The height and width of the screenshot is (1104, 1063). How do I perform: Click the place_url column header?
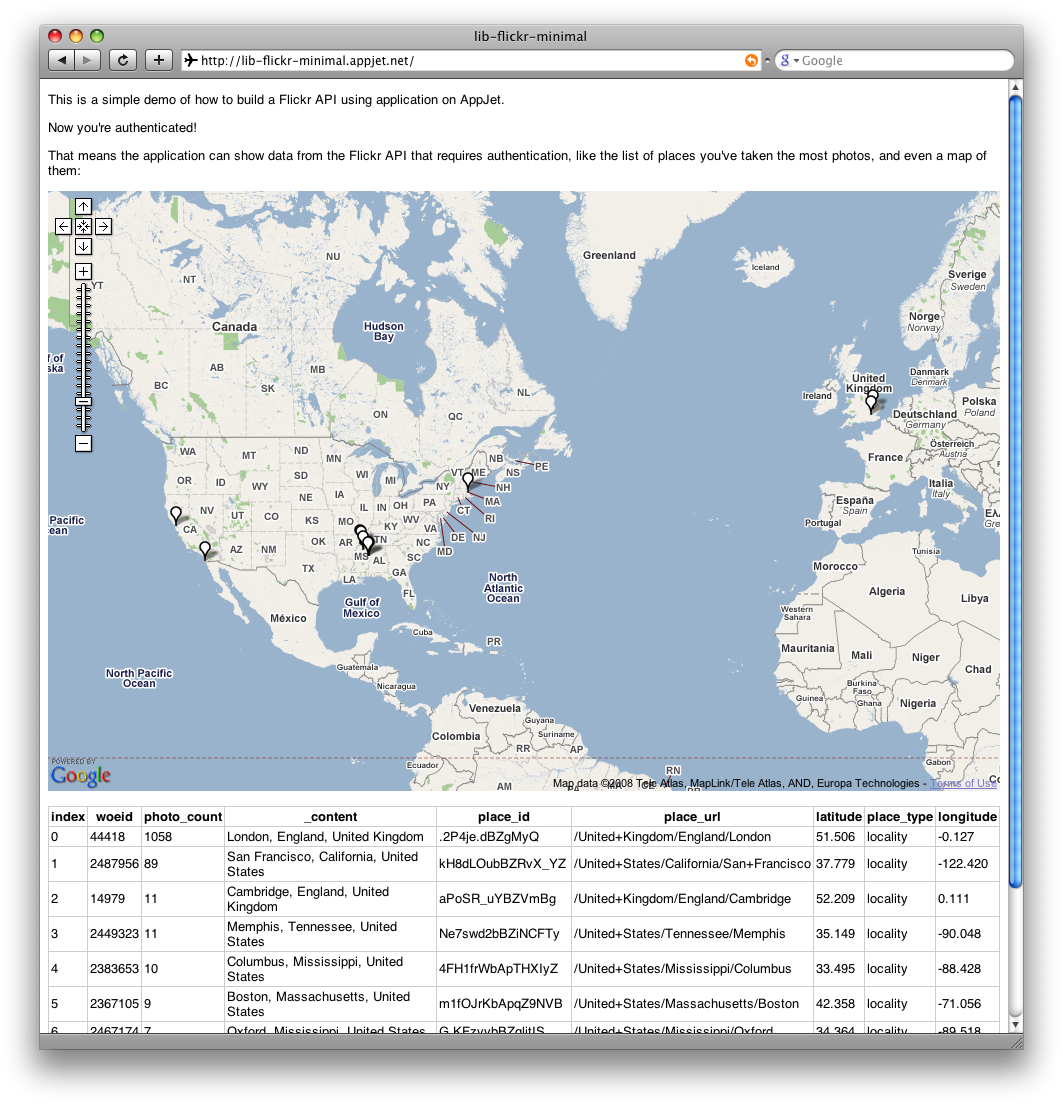[692, 817]
